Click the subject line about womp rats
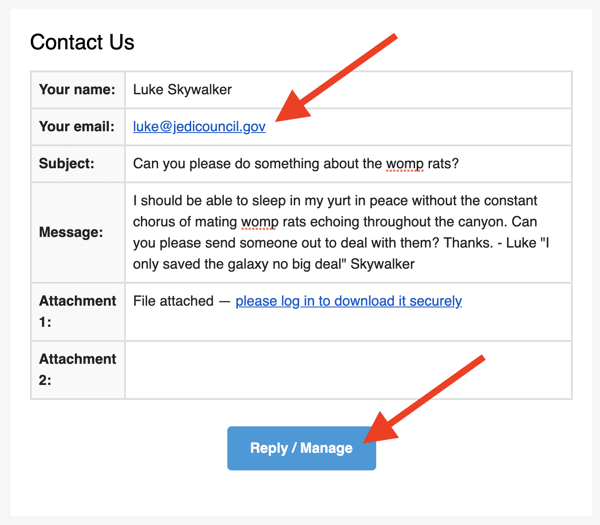 [x=296, y=164]
